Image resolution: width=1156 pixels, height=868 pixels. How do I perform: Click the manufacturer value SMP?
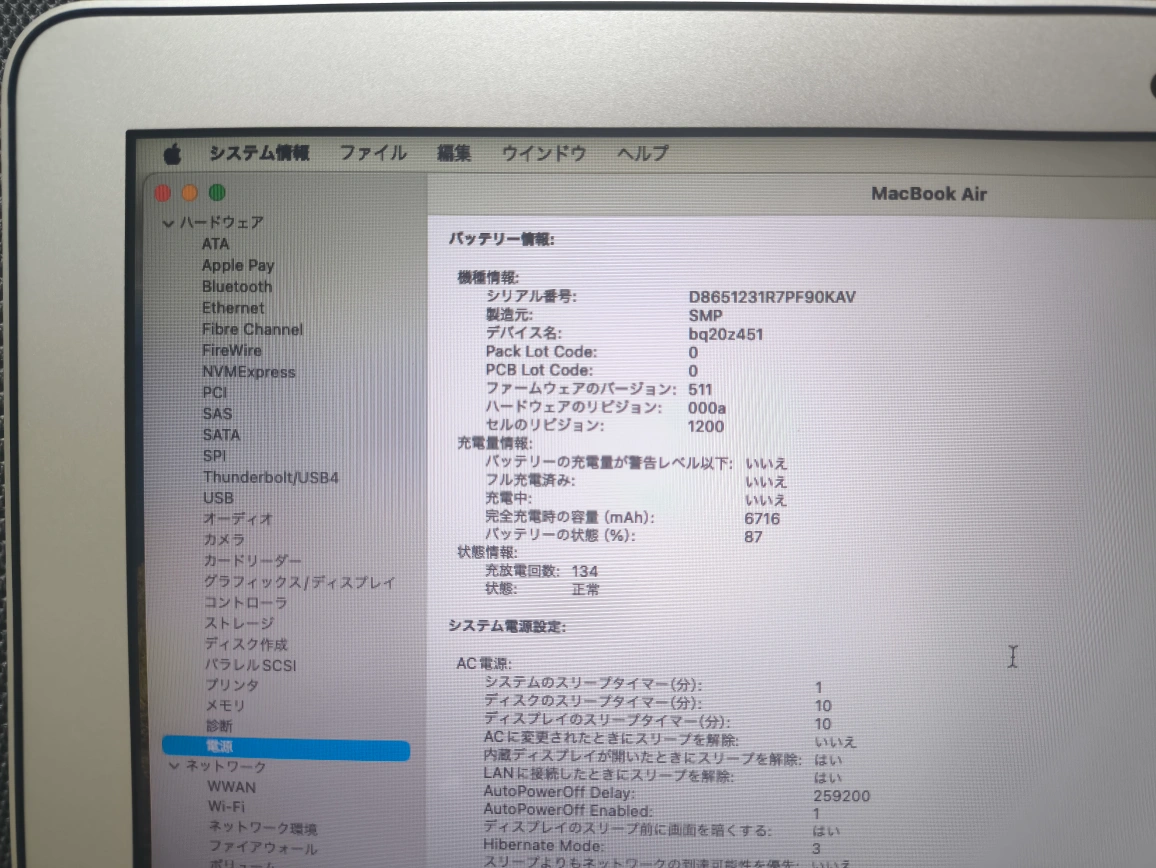706,316
